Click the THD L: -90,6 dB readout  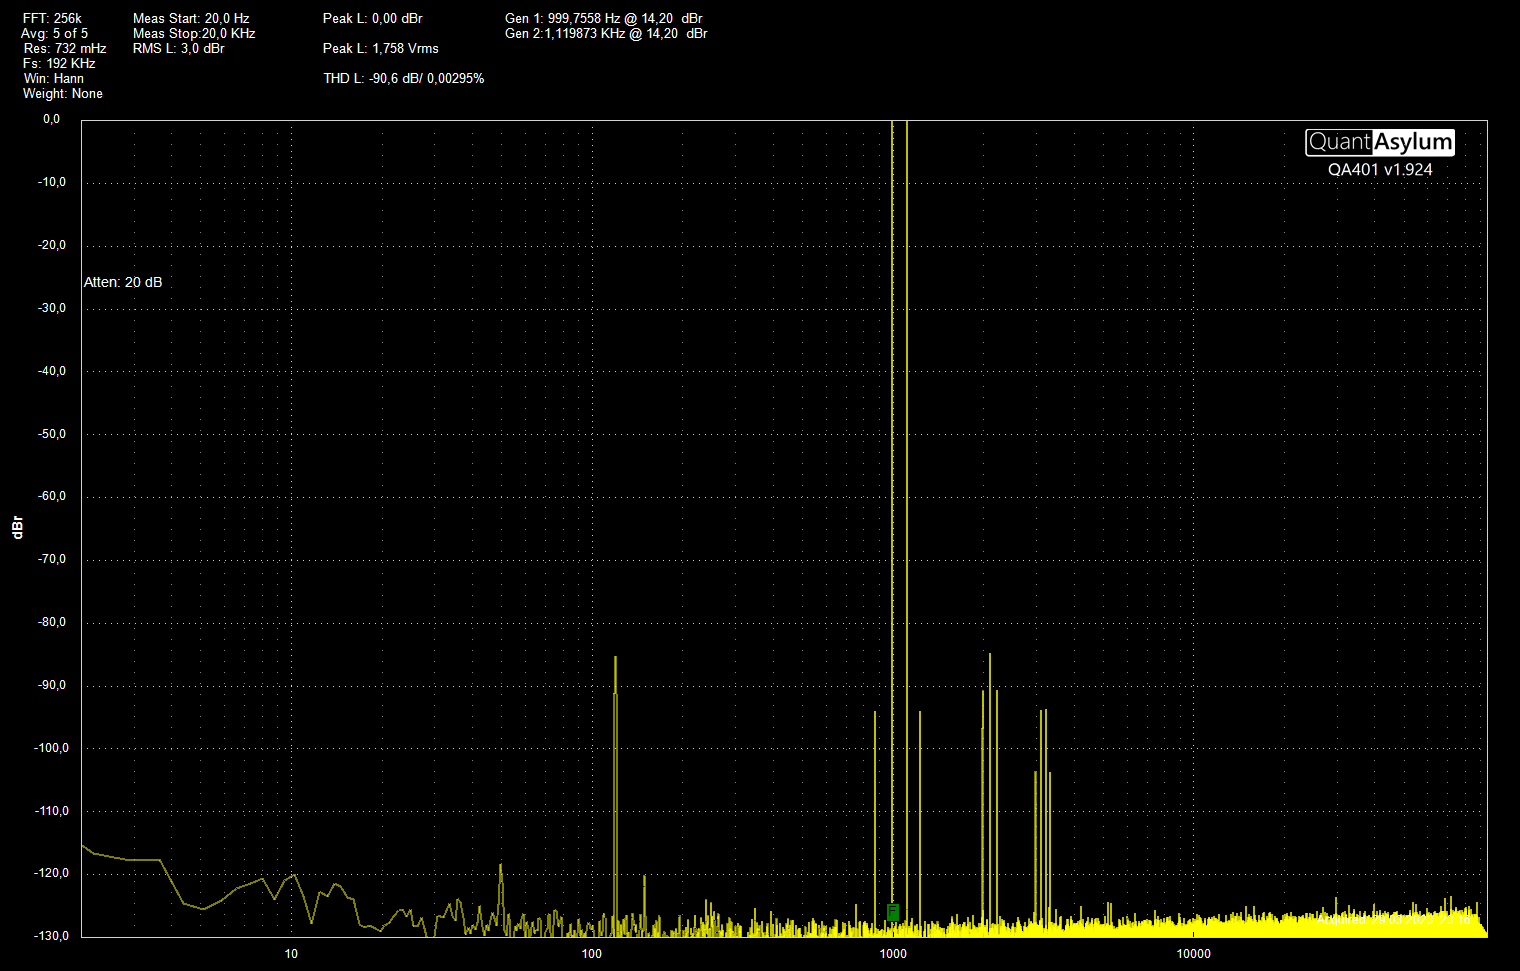point(403,78)
